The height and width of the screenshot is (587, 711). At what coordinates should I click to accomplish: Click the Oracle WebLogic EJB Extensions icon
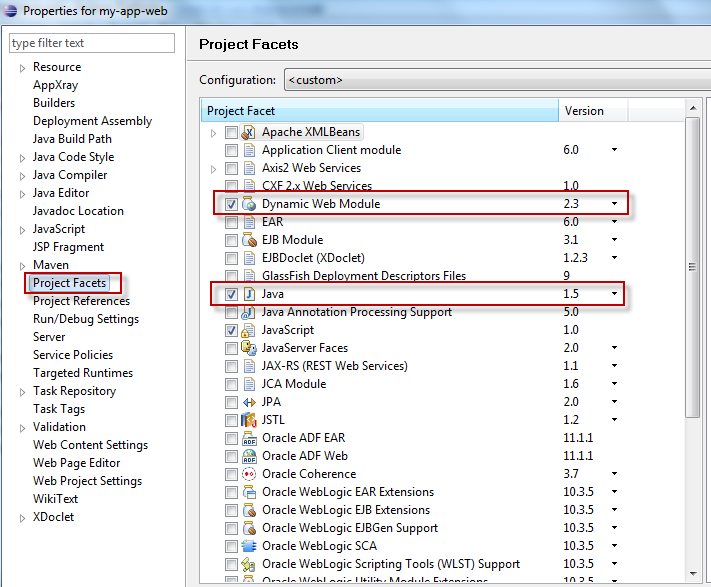coord(249,510)
